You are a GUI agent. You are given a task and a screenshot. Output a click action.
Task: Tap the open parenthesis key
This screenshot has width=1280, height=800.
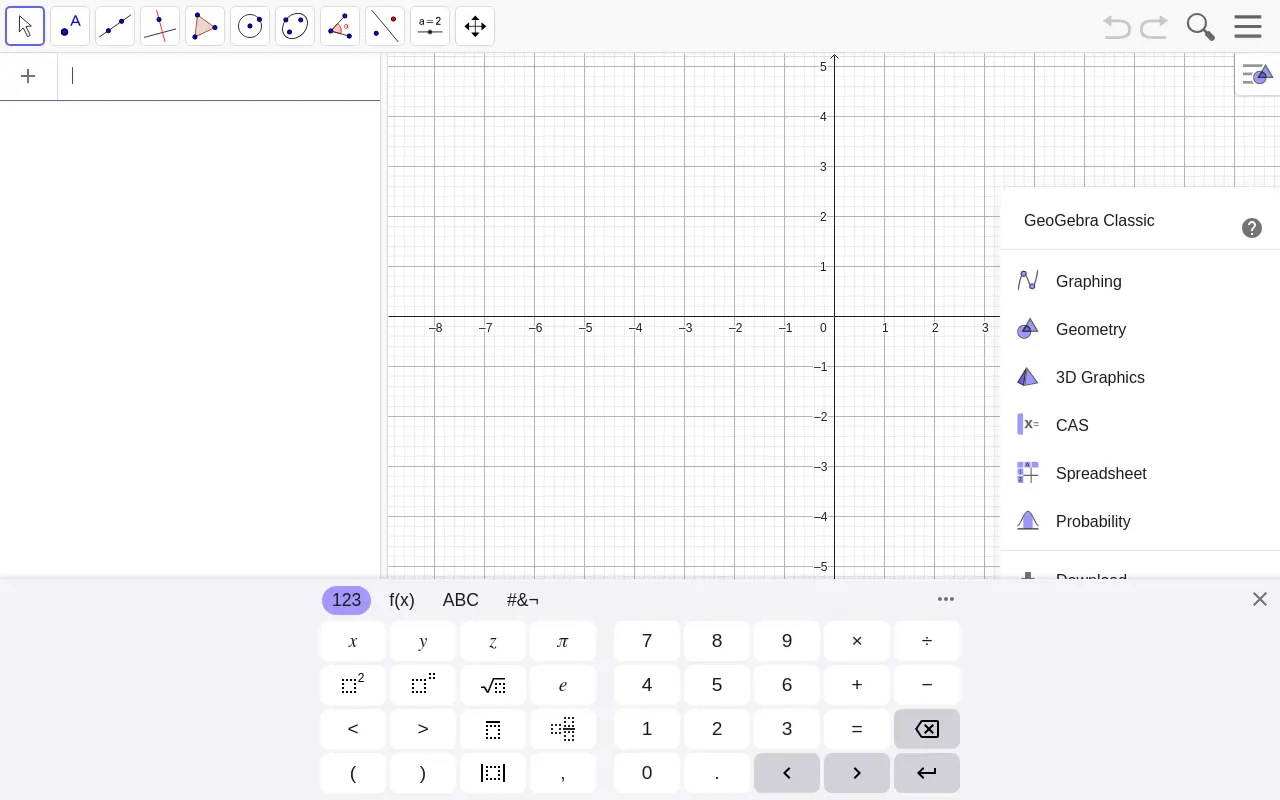[353, 773]
